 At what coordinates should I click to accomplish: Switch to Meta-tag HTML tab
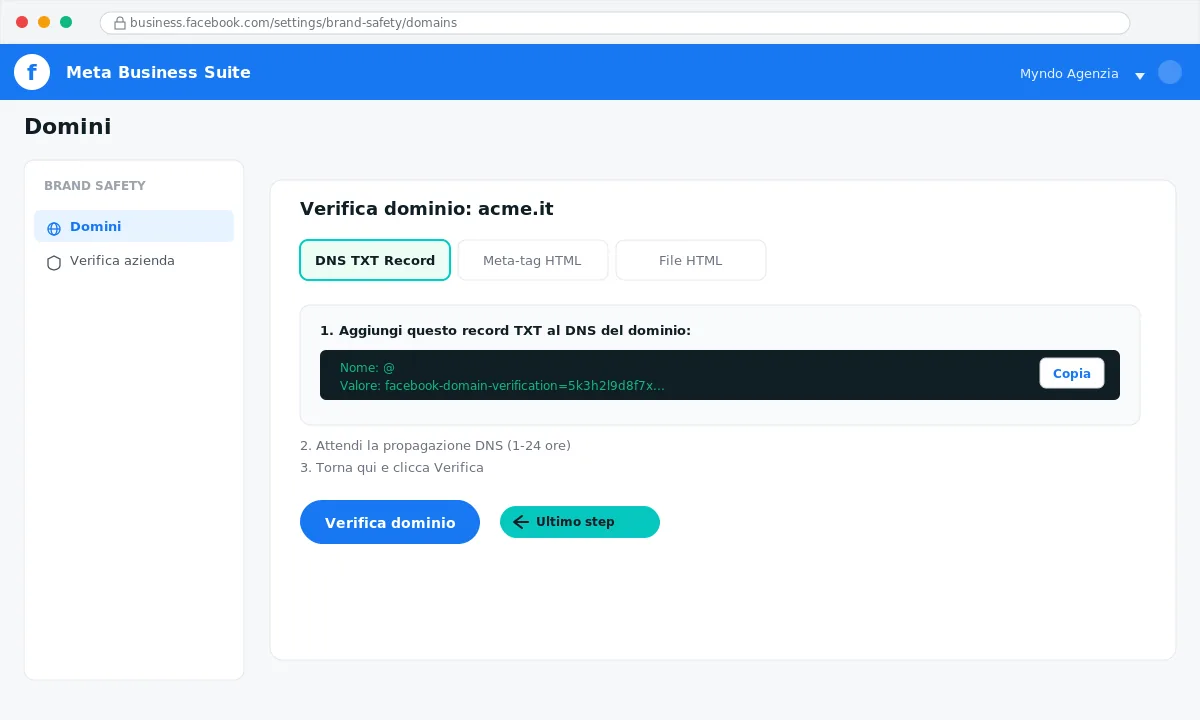(x=532, y=260)
